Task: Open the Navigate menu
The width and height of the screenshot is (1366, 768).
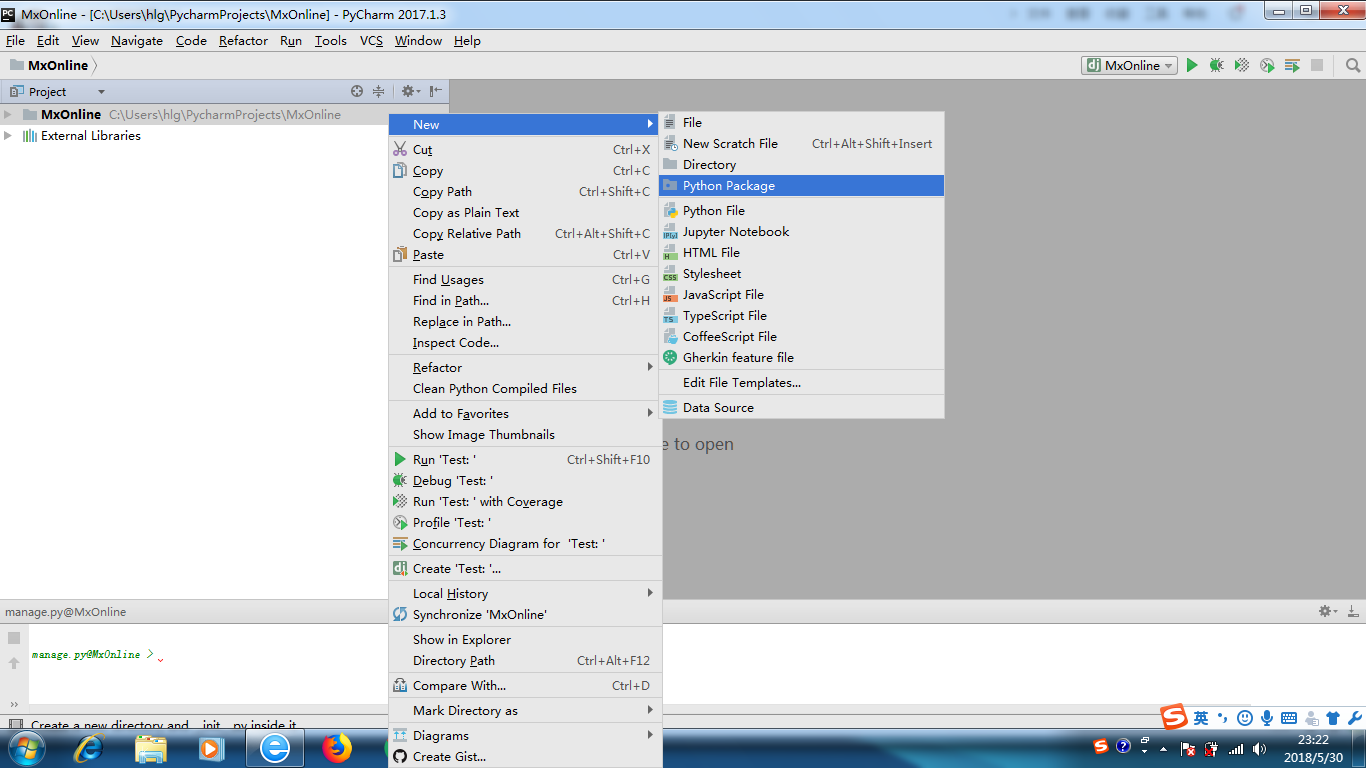Action: click(x=137, y=40)
